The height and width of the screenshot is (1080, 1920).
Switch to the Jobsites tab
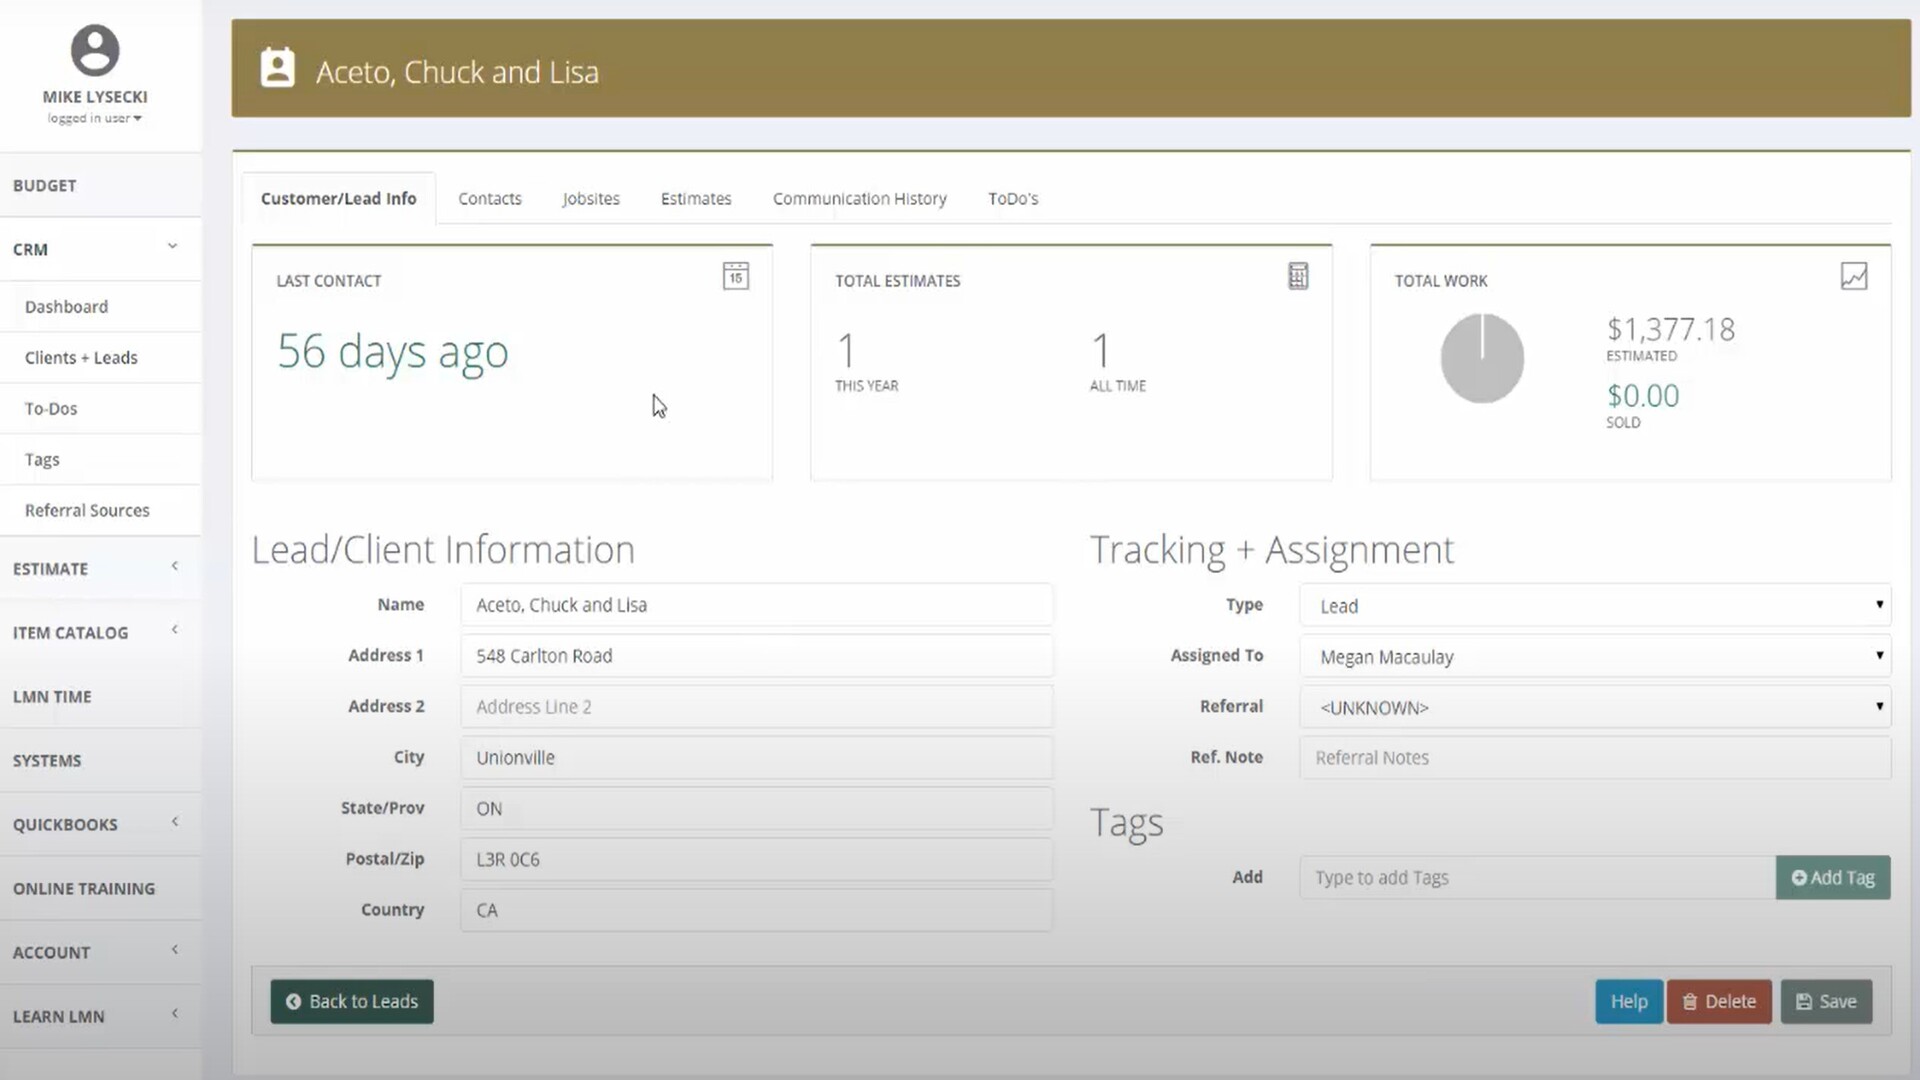click(590, 199)
